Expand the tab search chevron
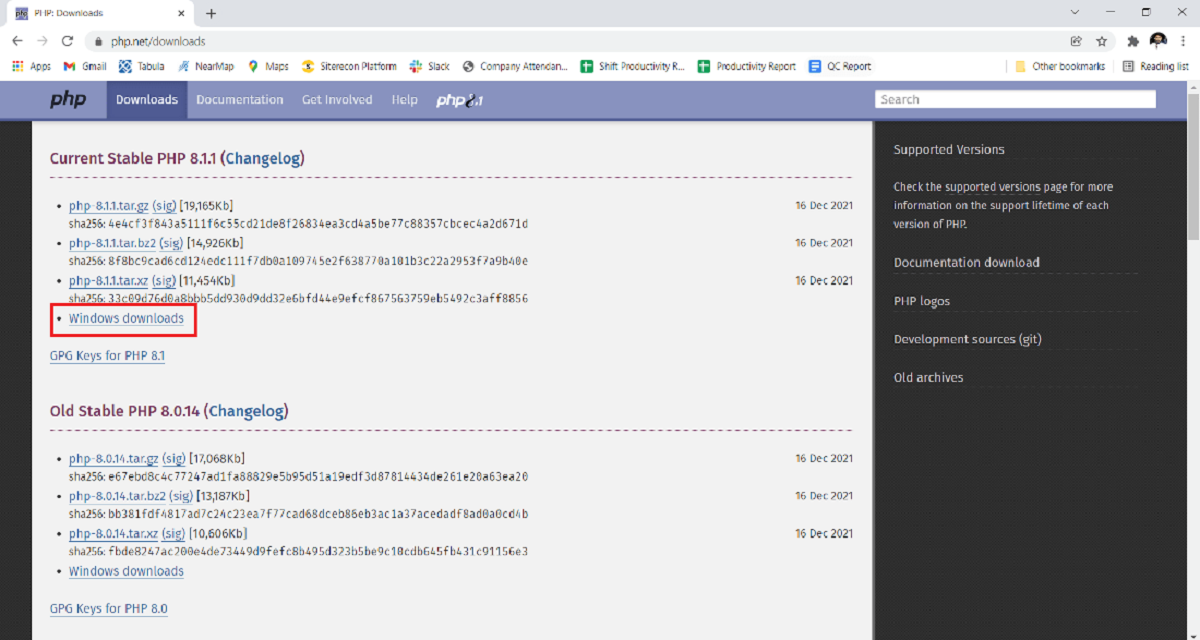This screenshot has height=640, width=1200. pyautogui.click(x=1075, y=13)
